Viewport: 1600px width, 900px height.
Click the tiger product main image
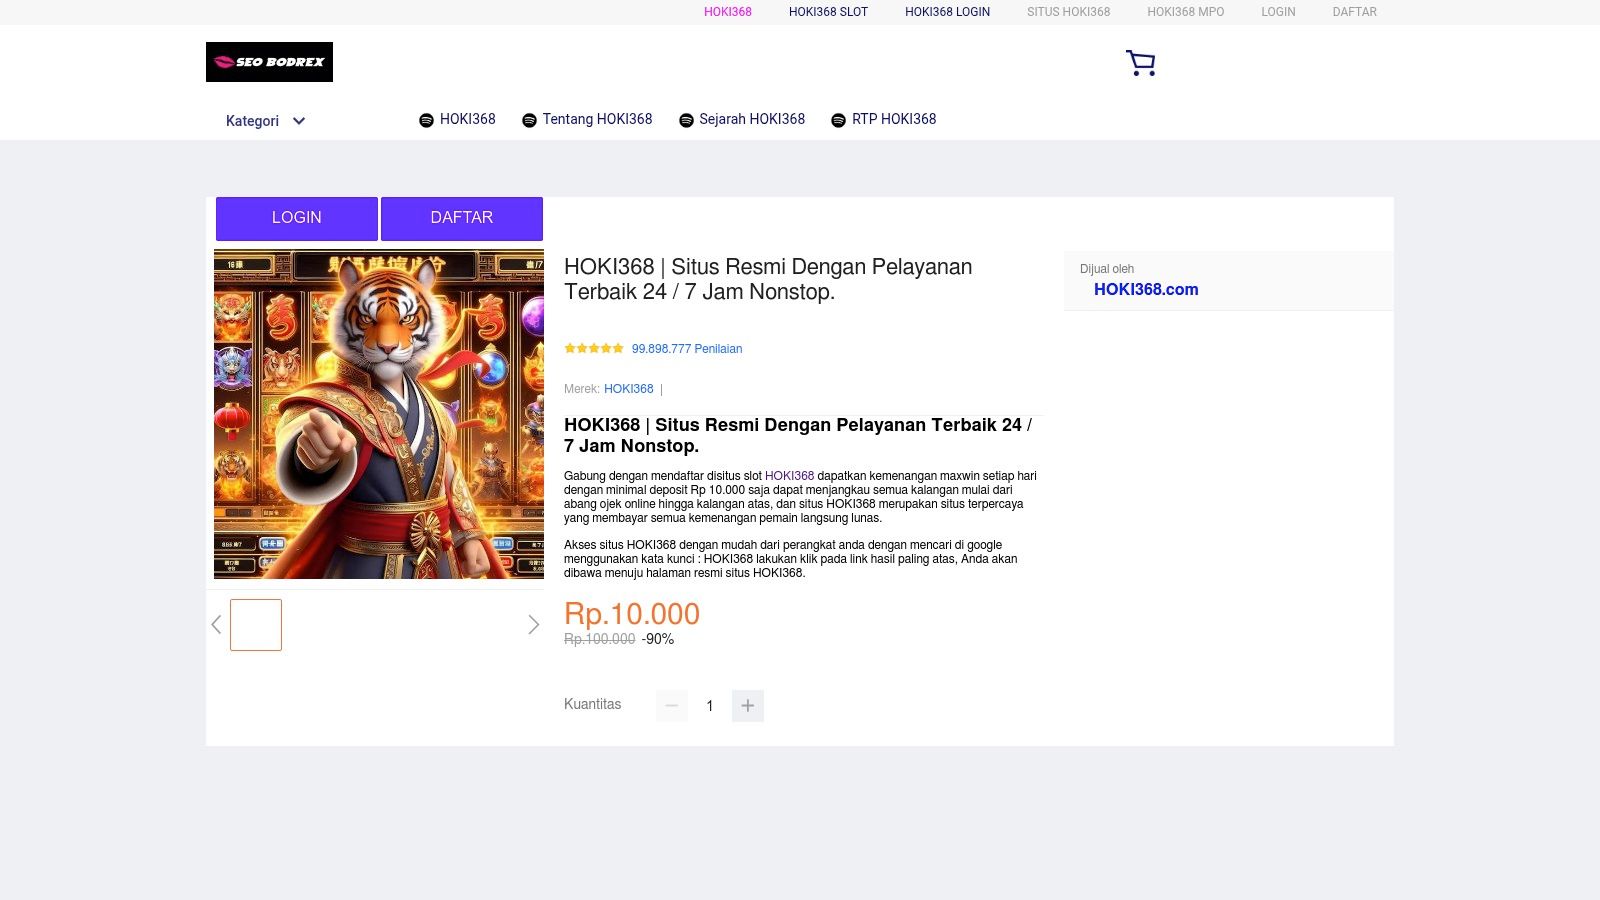click(379, 414)
